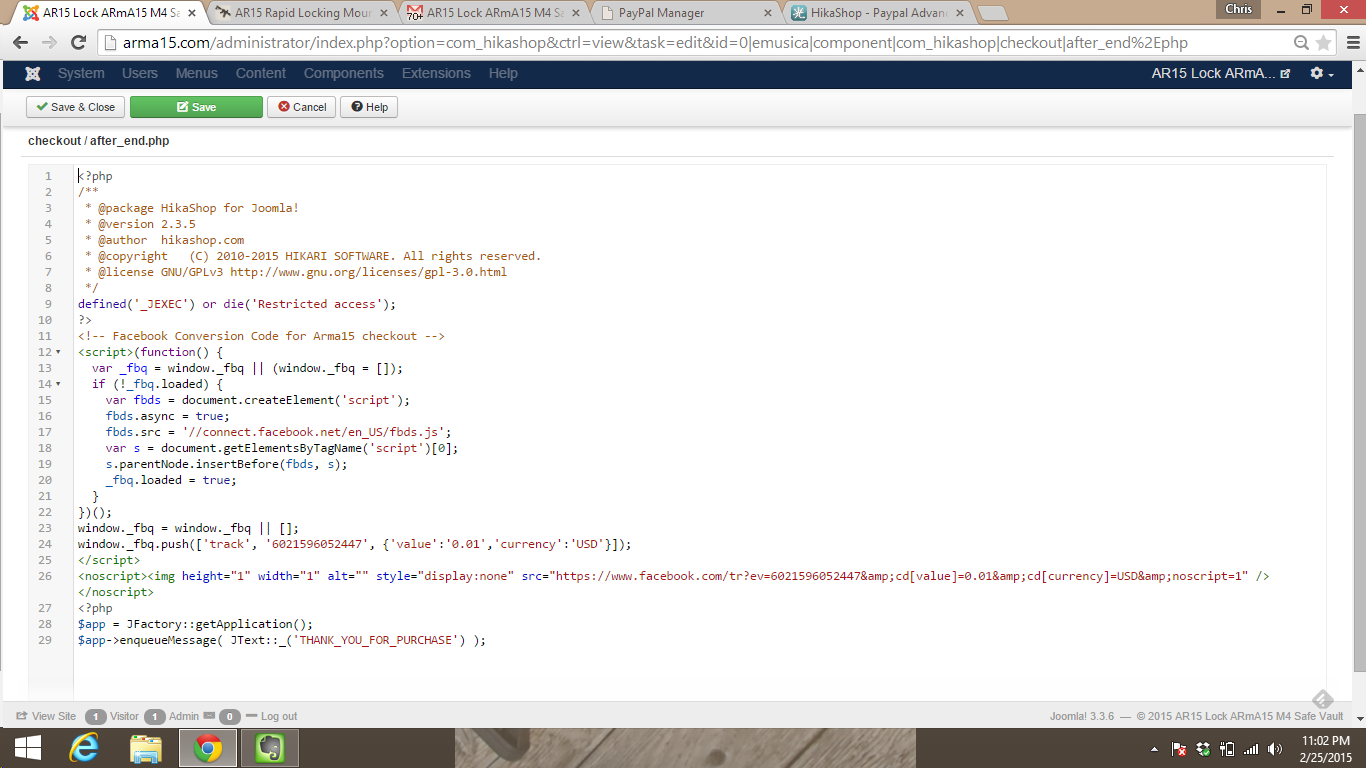Click the "window._fbq.push" track code line
The width and height of the screenshot is (1366, 768).
(x=355, y=544)
